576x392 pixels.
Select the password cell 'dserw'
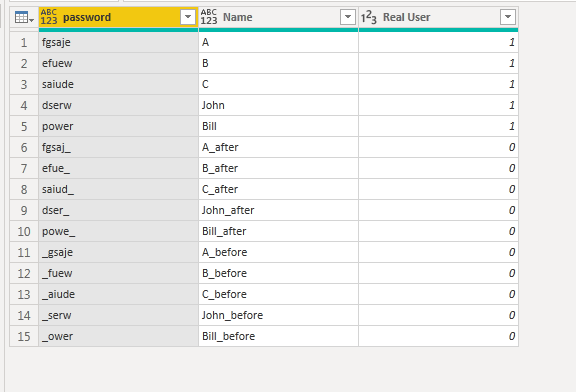point(118,105)
